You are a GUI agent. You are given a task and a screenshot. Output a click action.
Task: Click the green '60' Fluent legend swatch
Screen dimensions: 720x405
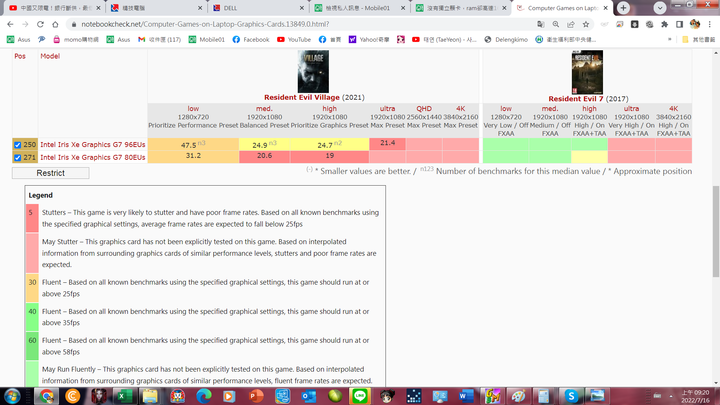[32, 346]
